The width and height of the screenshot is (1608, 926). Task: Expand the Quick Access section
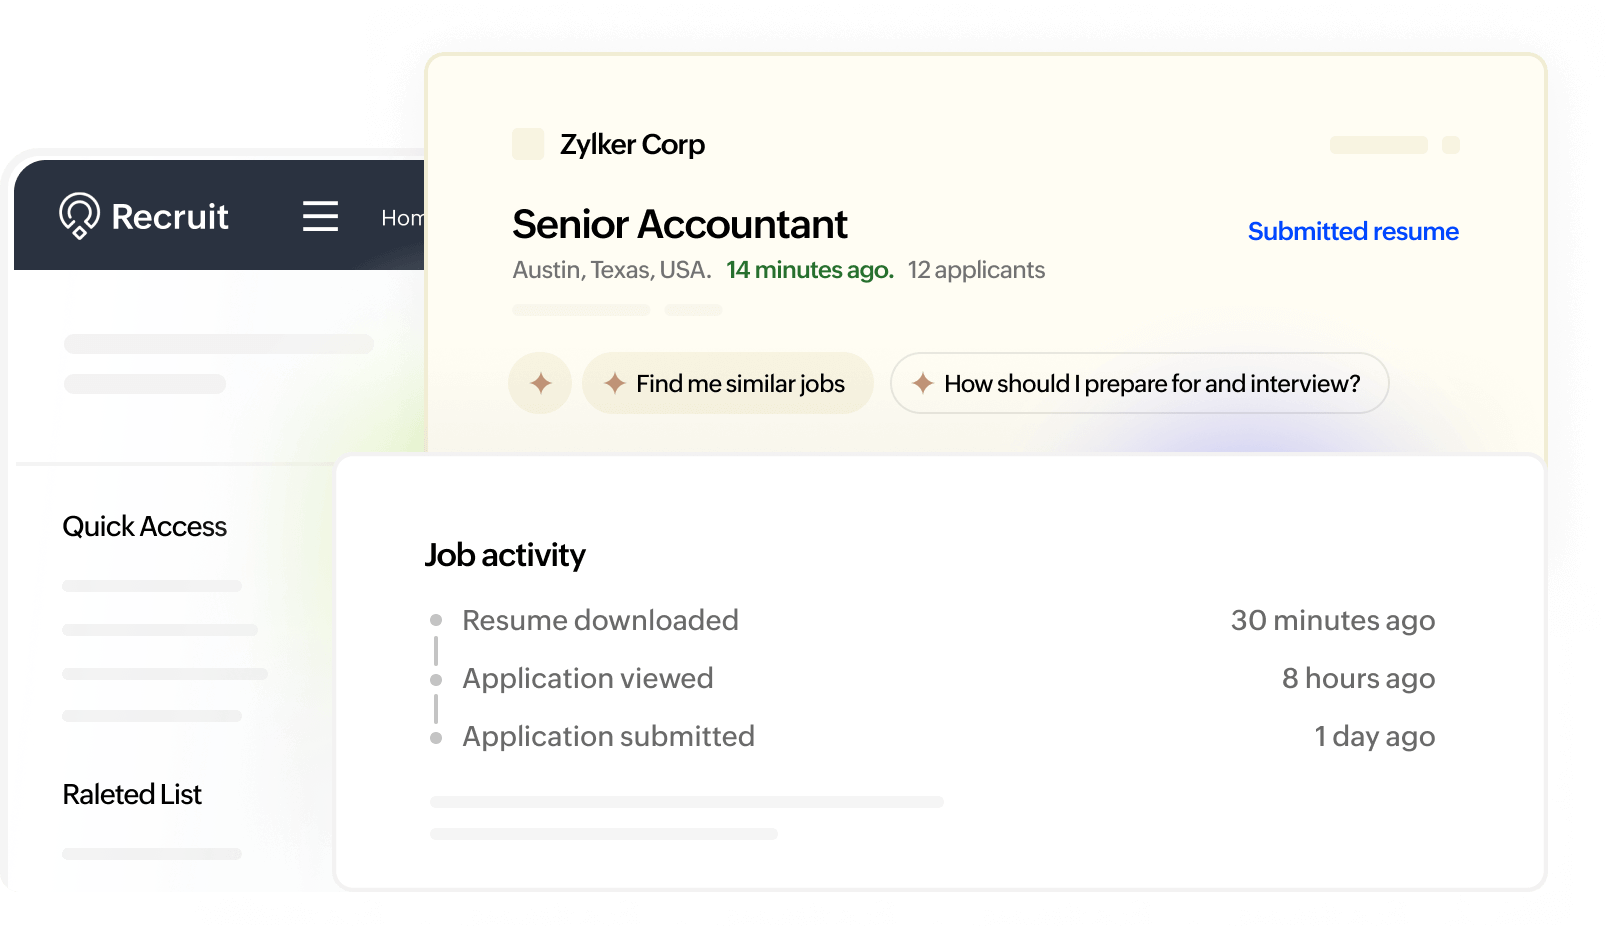145,527
